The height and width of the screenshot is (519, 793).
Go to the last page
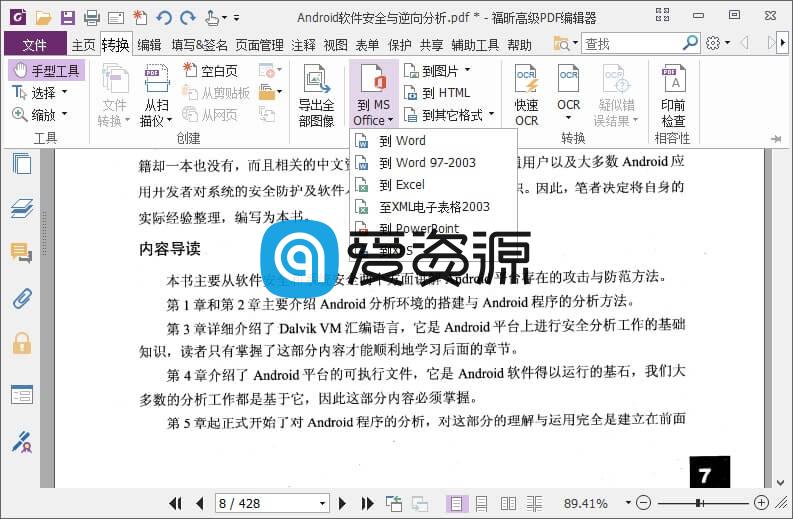pos(367,503)
